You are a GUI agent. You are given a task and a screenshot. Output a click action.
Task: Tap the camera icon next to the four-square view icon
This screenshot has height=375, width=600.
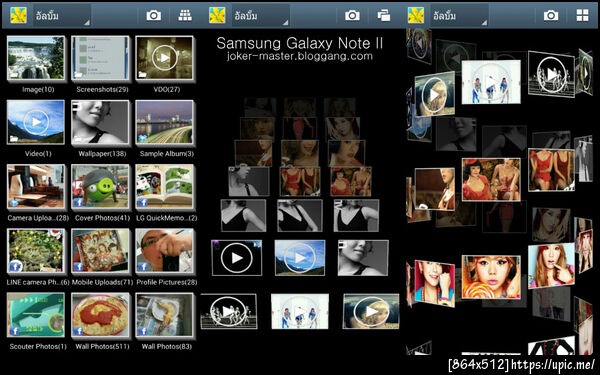coord(551,15)
